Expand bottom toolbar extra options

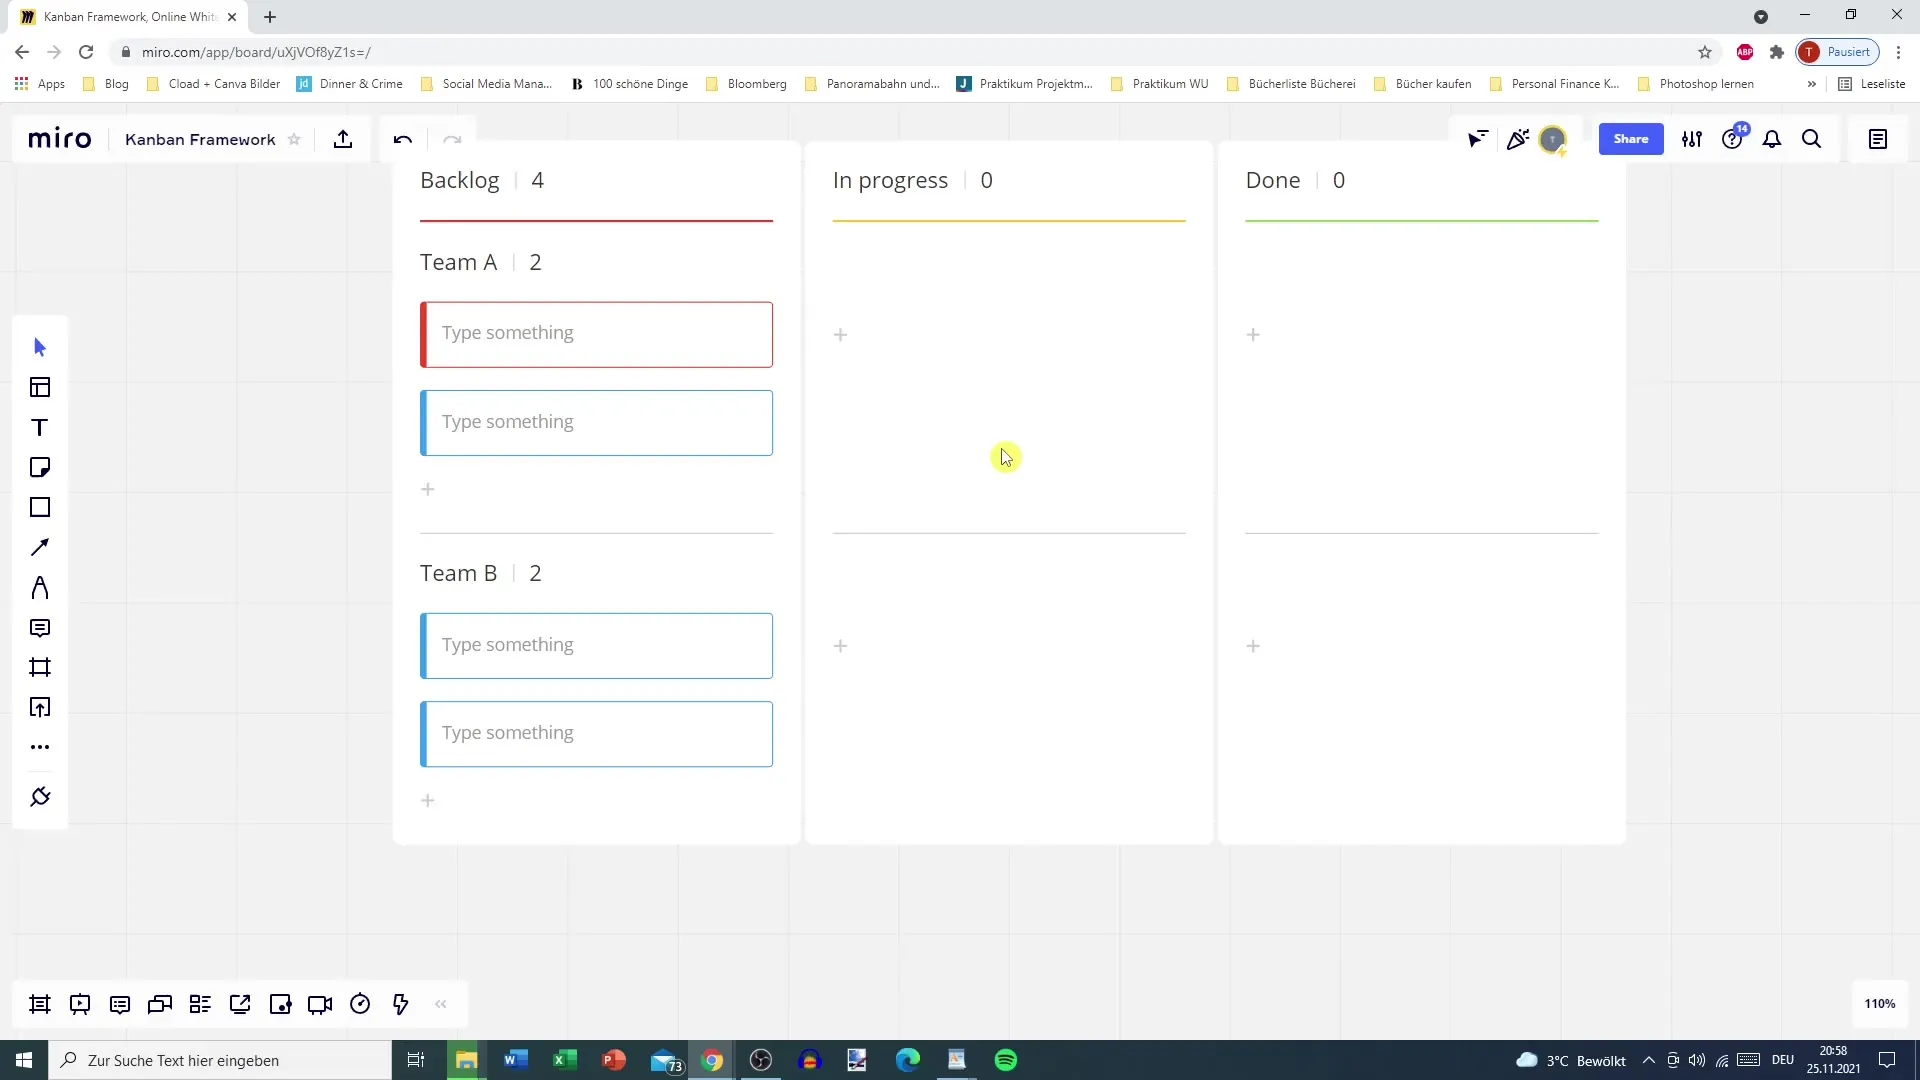coord(440,1004)
